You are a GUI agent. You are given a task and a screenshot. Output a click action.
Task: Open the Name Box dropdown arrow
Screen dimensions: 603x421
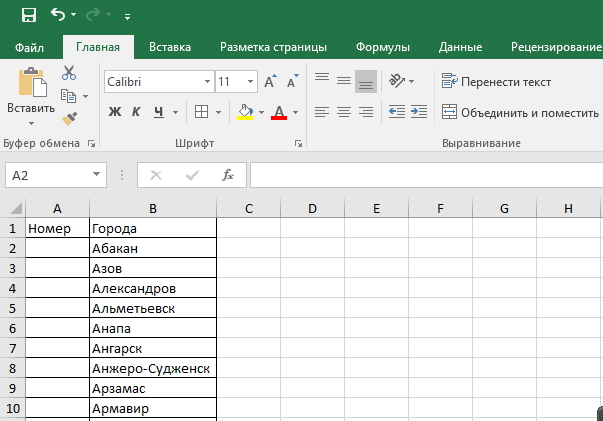[96, 175]
